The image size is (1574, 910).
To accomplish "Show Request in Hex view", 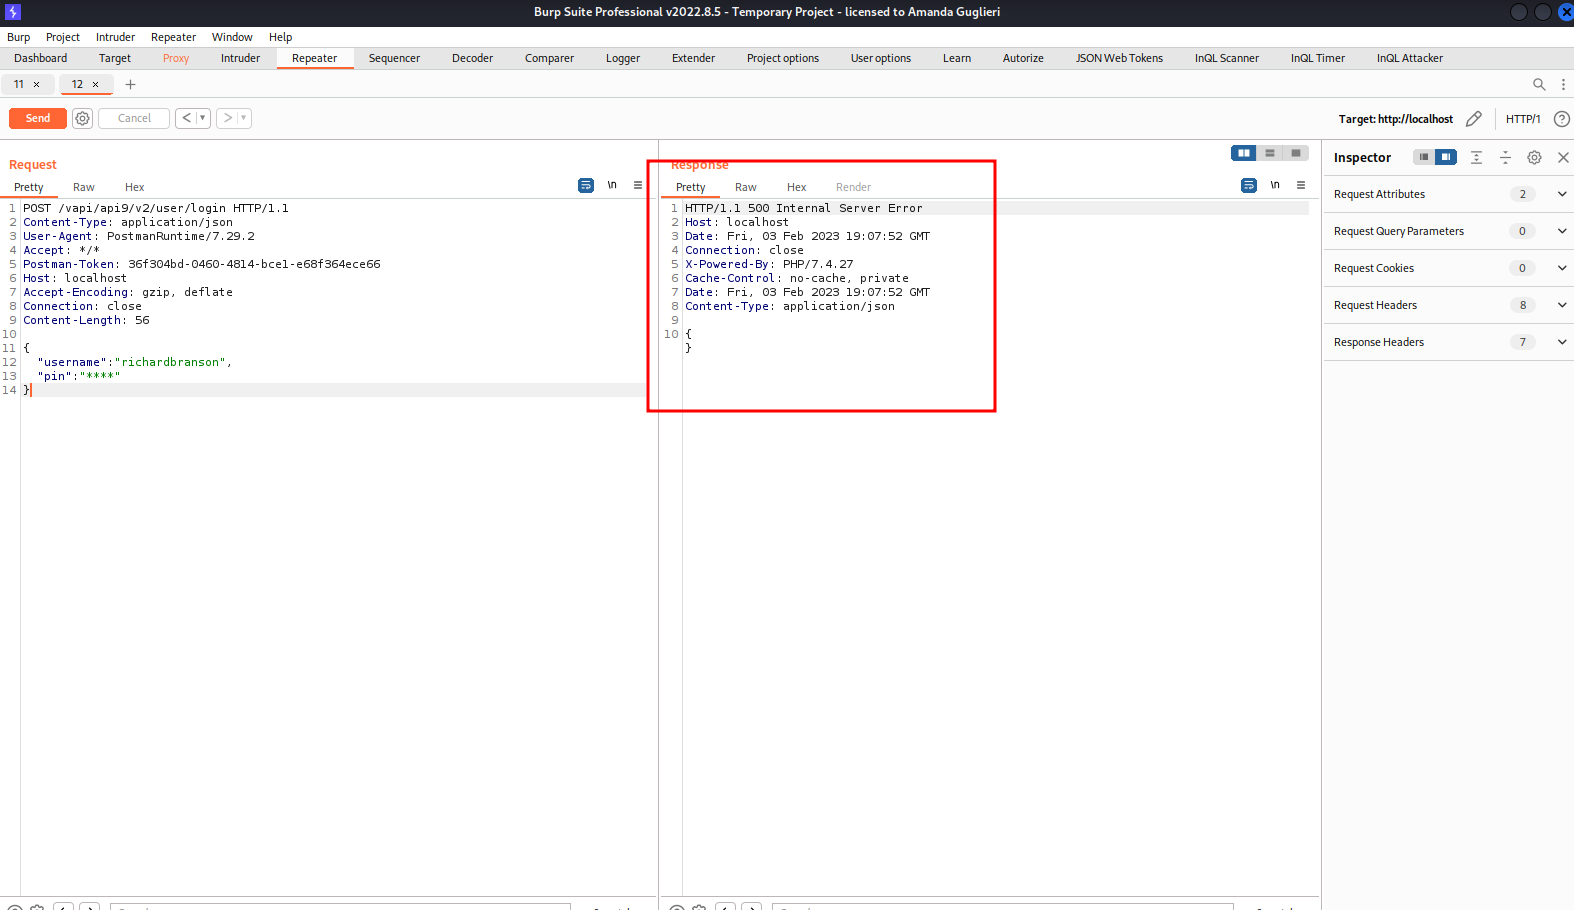I will [135, 187].
